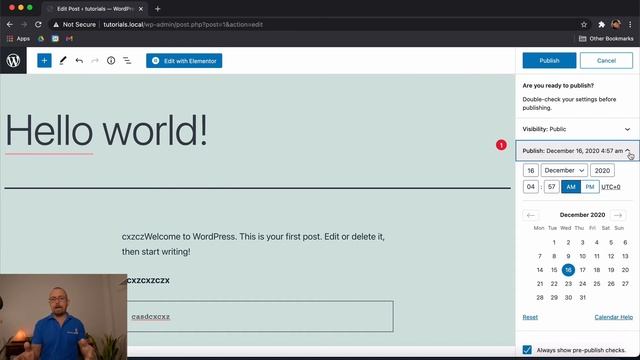Open a new browser tab
The height and width of the screenshot is (360, 640).
point(158,9)
